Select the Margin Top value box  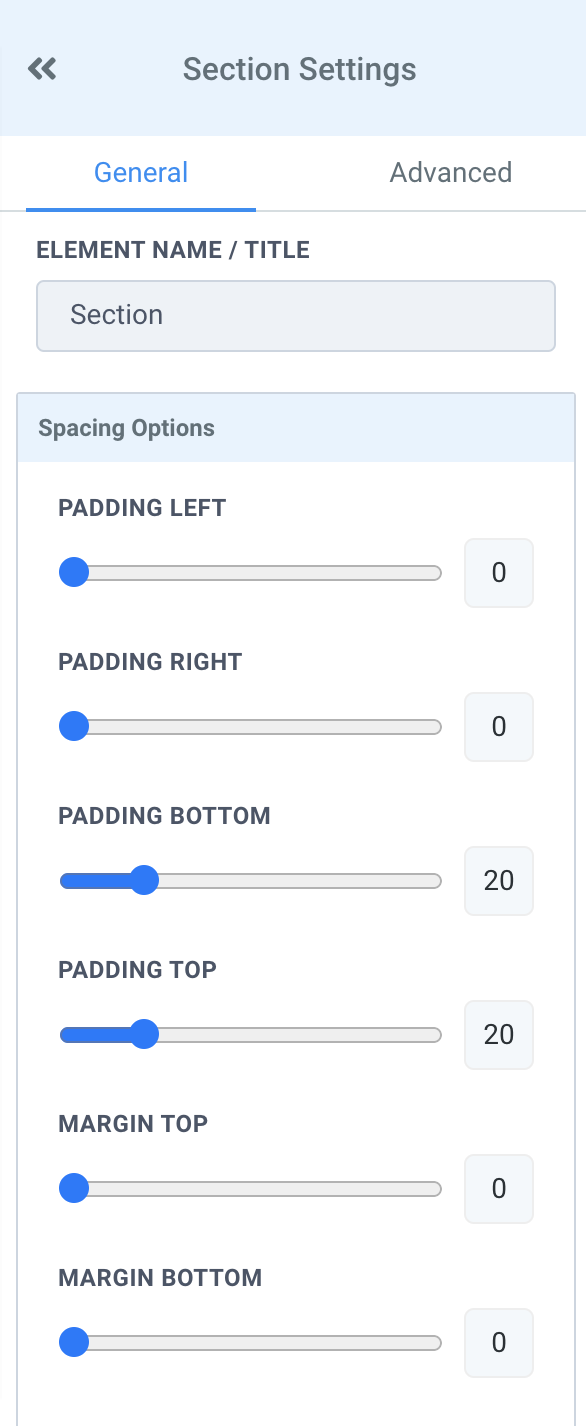[498, 1188]
